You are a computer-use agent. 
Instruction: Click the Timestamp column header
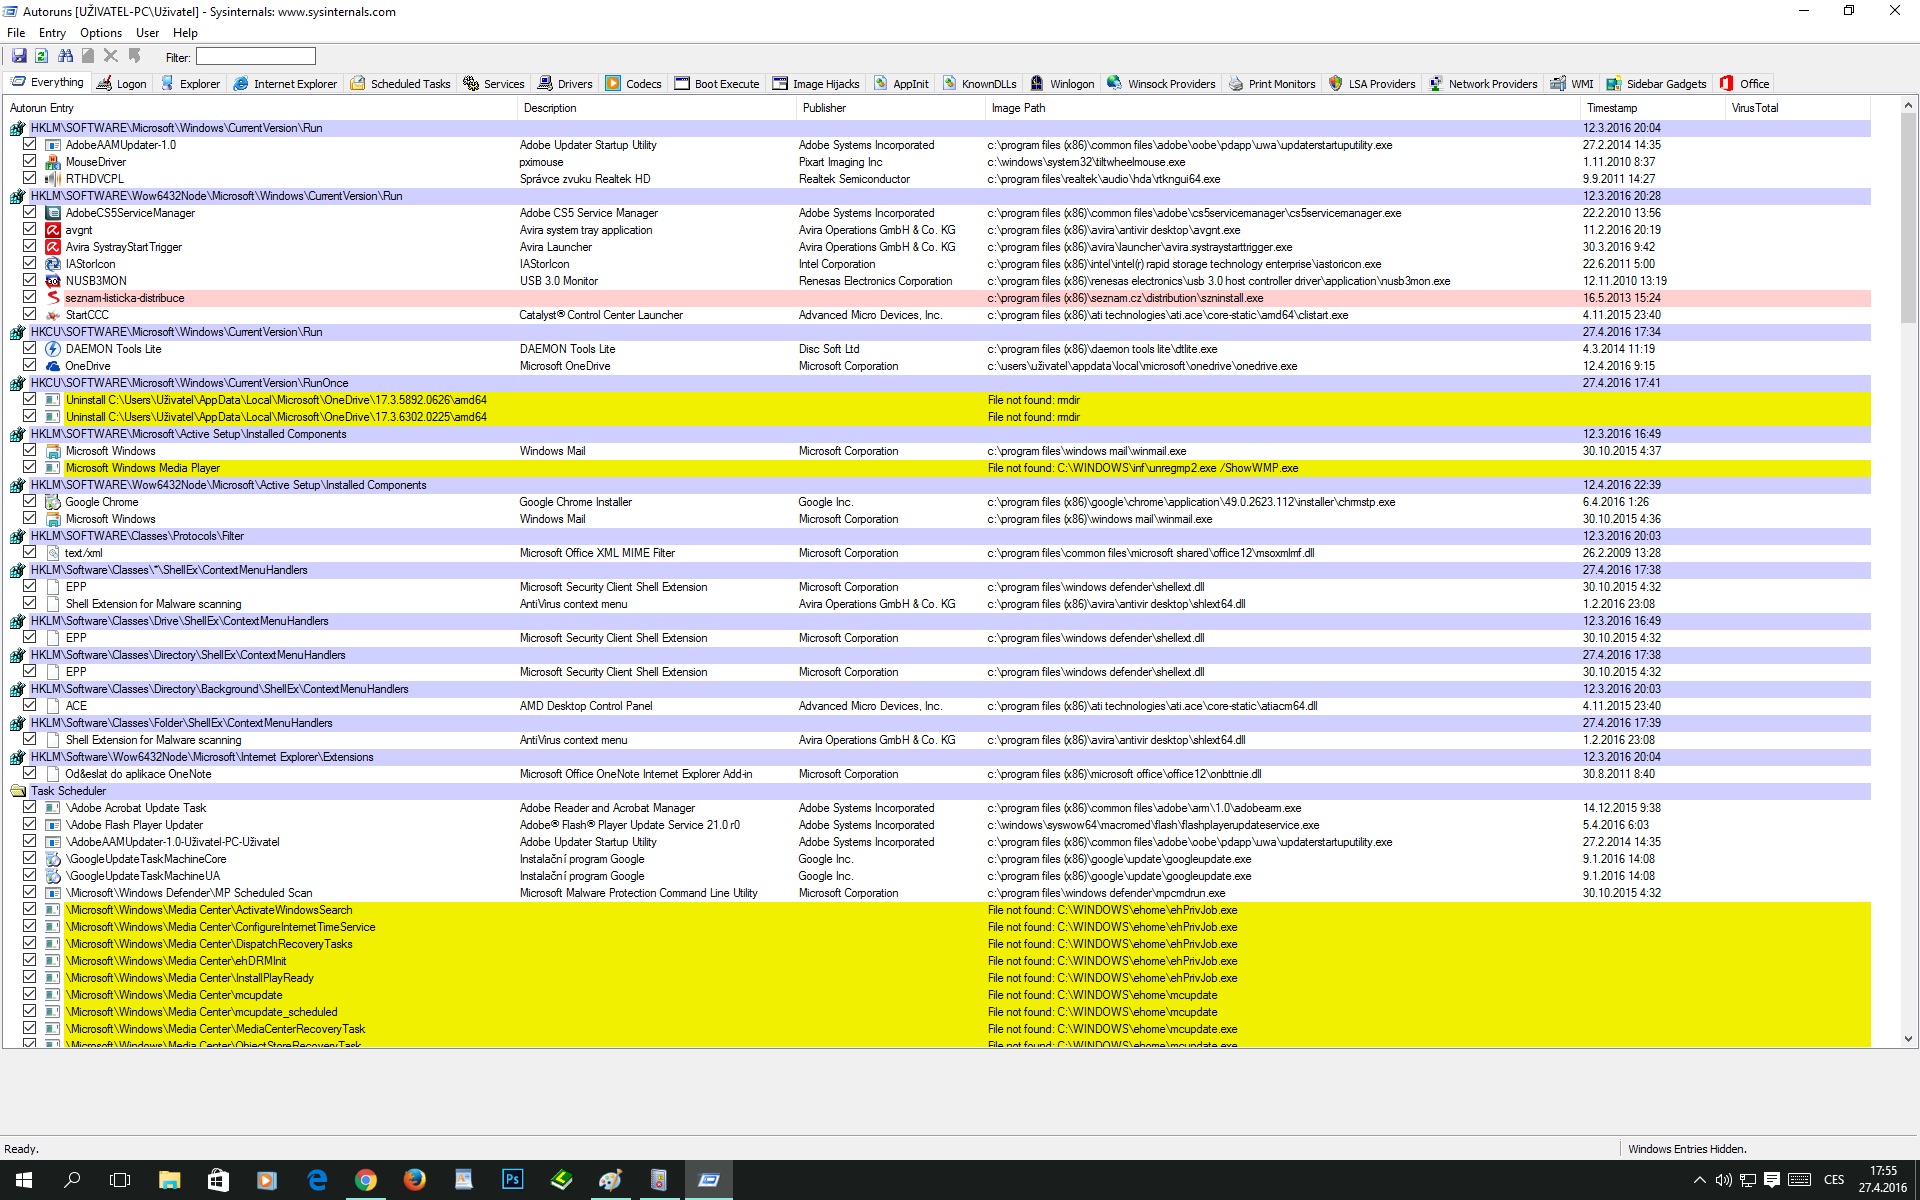(1611, 108)
